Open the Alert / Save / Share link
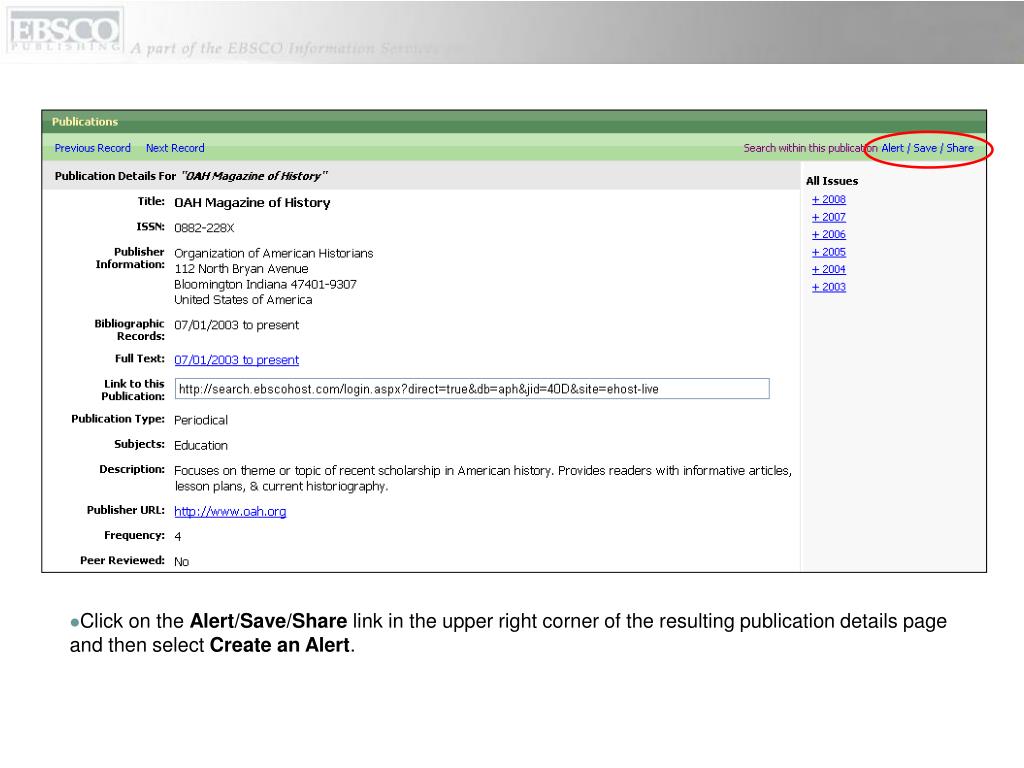Viewport: 1024px width, 768px height. click(x=927, y=148)
